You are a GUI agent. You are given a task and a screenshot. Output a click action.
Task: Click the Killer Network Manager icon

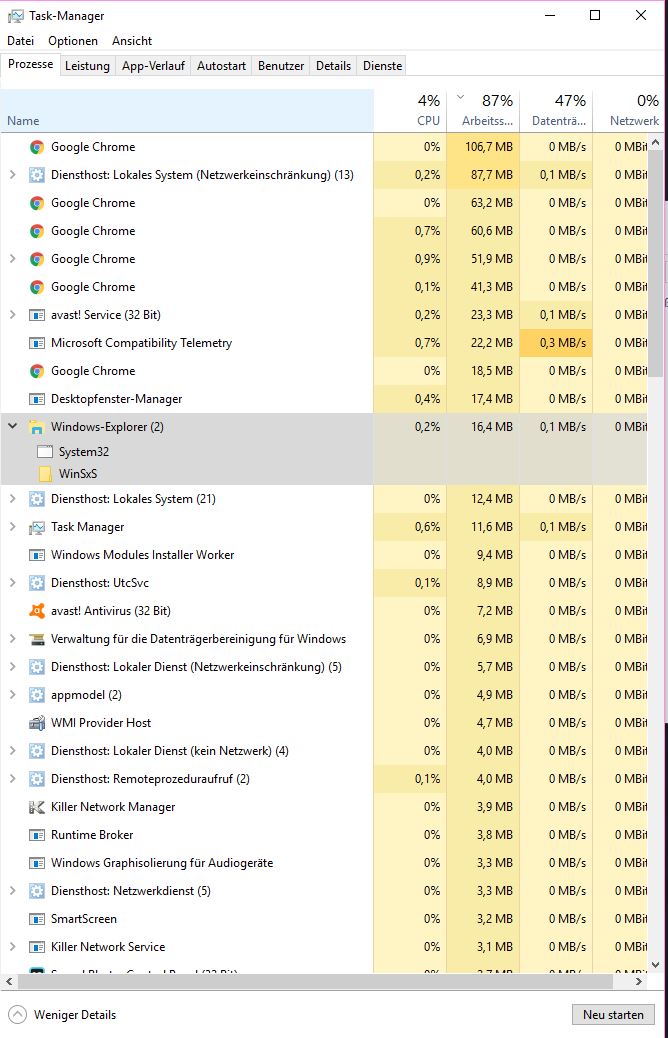[x=37, y=806]
